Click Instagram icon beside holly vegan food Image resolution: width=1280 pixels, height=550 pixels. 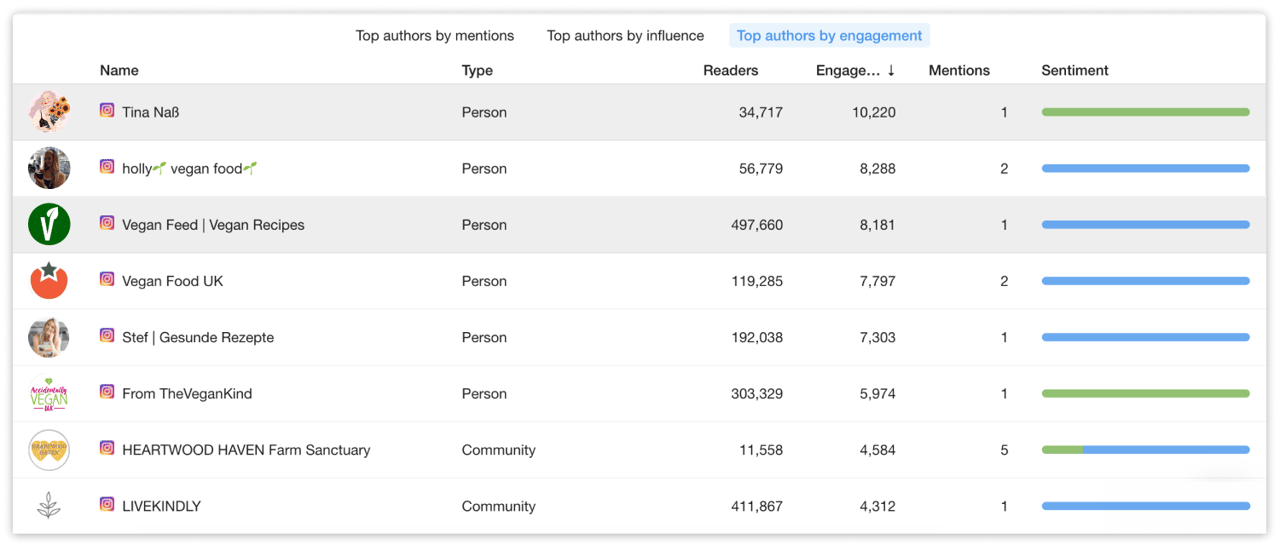pyautogui.click(x=107, y=167)
